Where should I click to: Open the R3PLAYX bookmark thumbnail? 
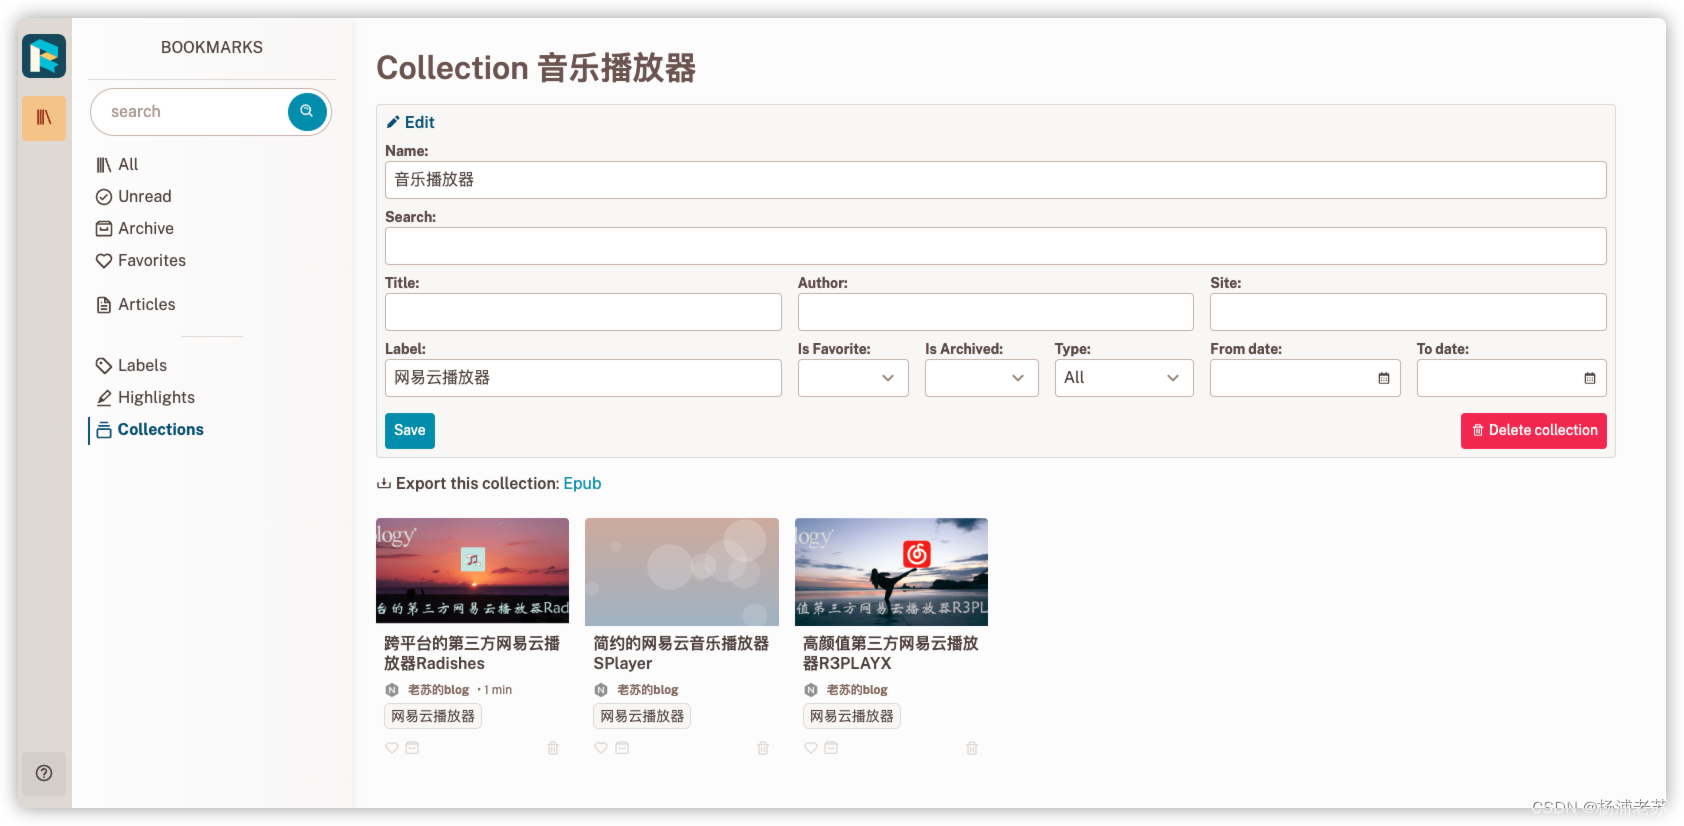pos(891,572)
